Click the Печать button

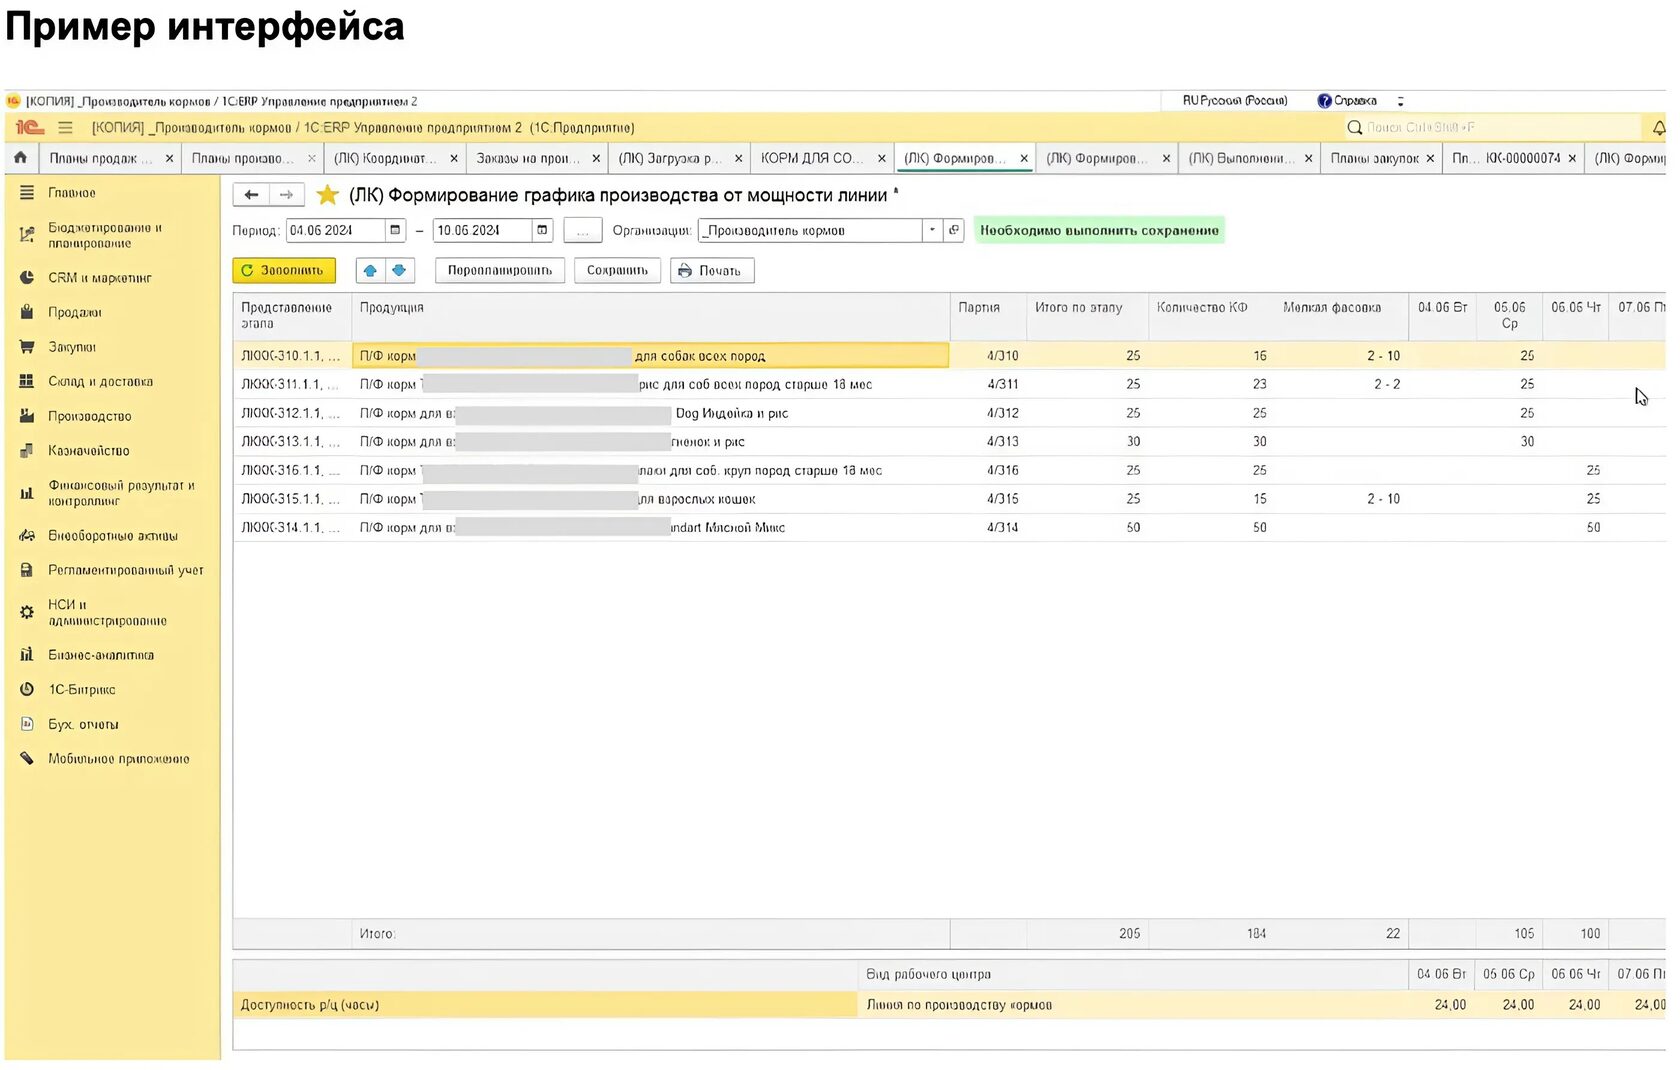(712, 270)
